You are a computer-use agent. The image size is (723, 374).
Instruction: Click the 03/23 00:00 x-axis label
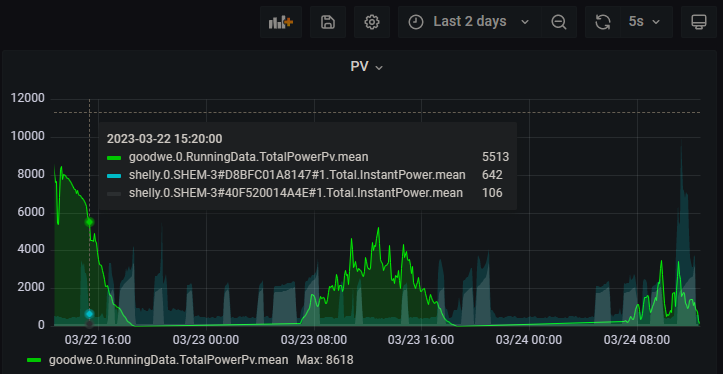[x=206, y=340]
